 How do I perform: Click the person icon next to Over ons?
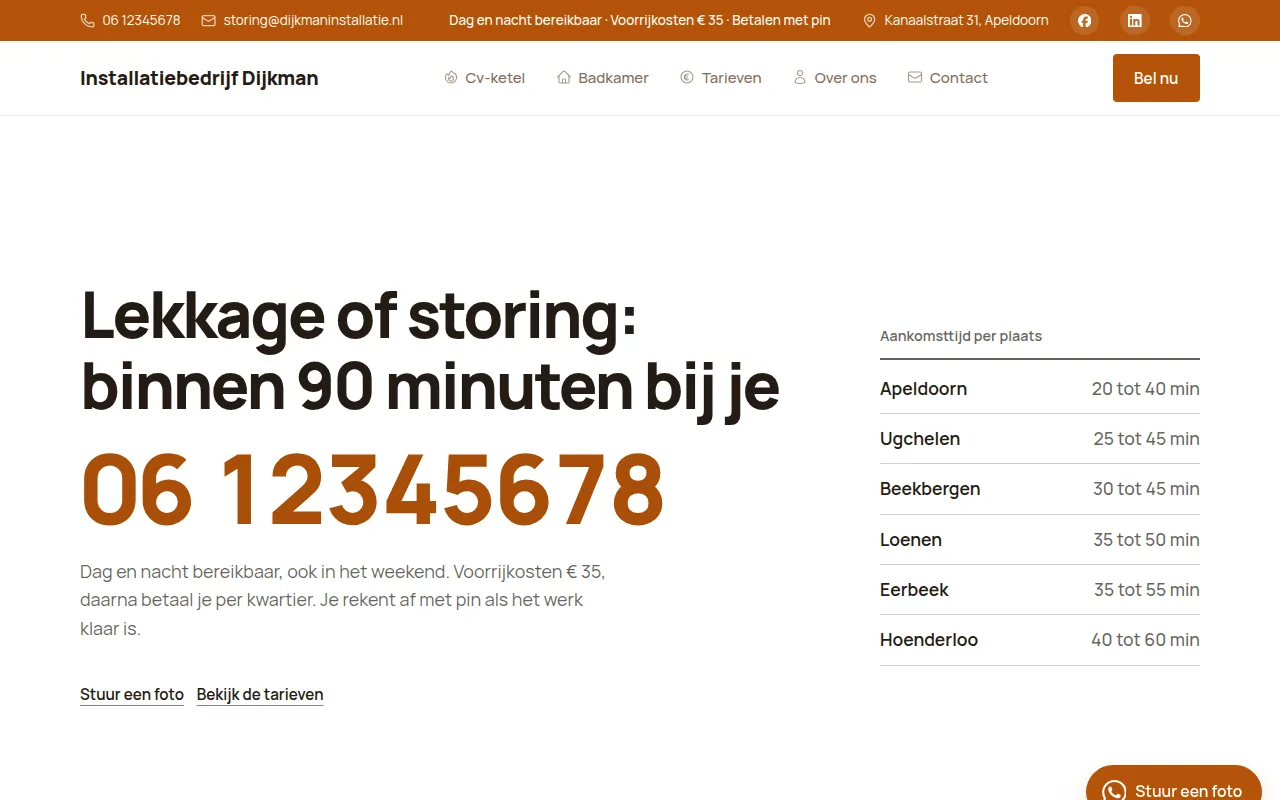tap(800, 77)
